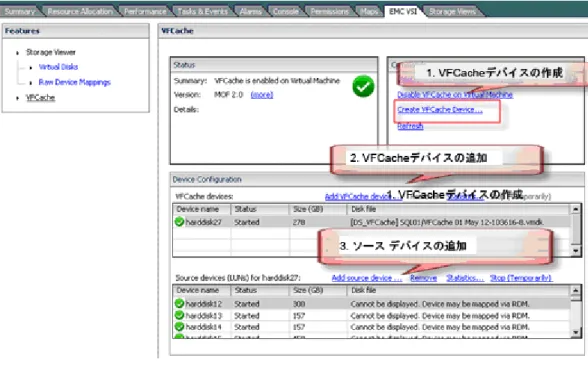The image size is (588, 374).
Task: Switch to the Console tab
Action: [x=285, y=11]
